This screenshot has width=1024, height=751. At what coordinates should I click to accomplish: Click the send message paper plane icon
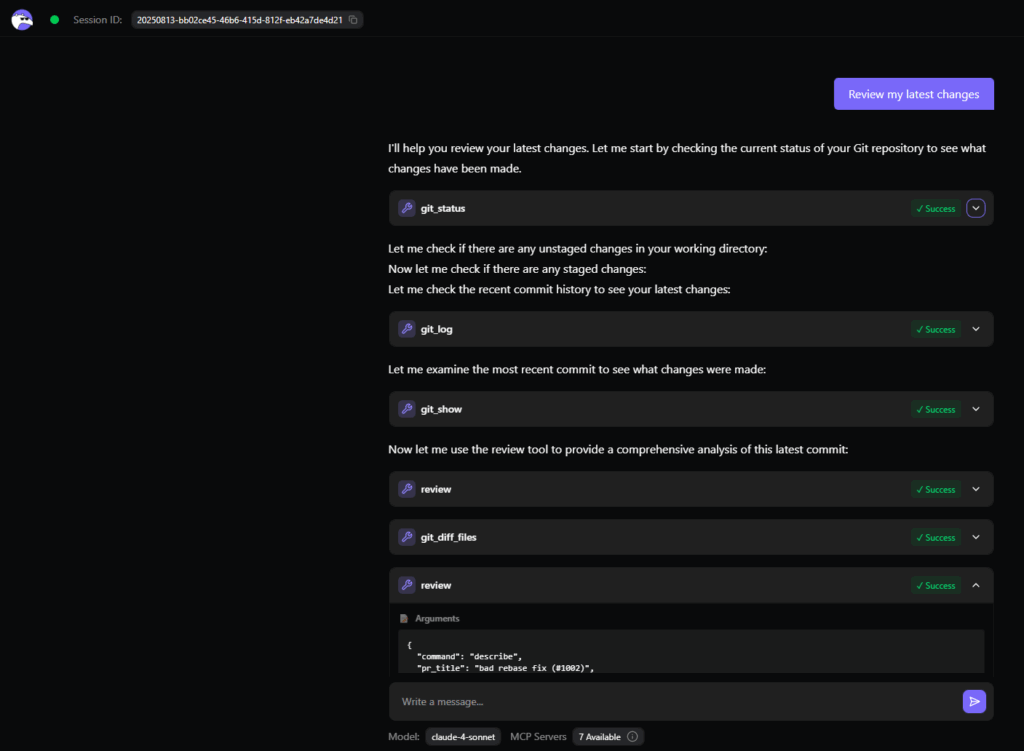[x=974, y=701]
